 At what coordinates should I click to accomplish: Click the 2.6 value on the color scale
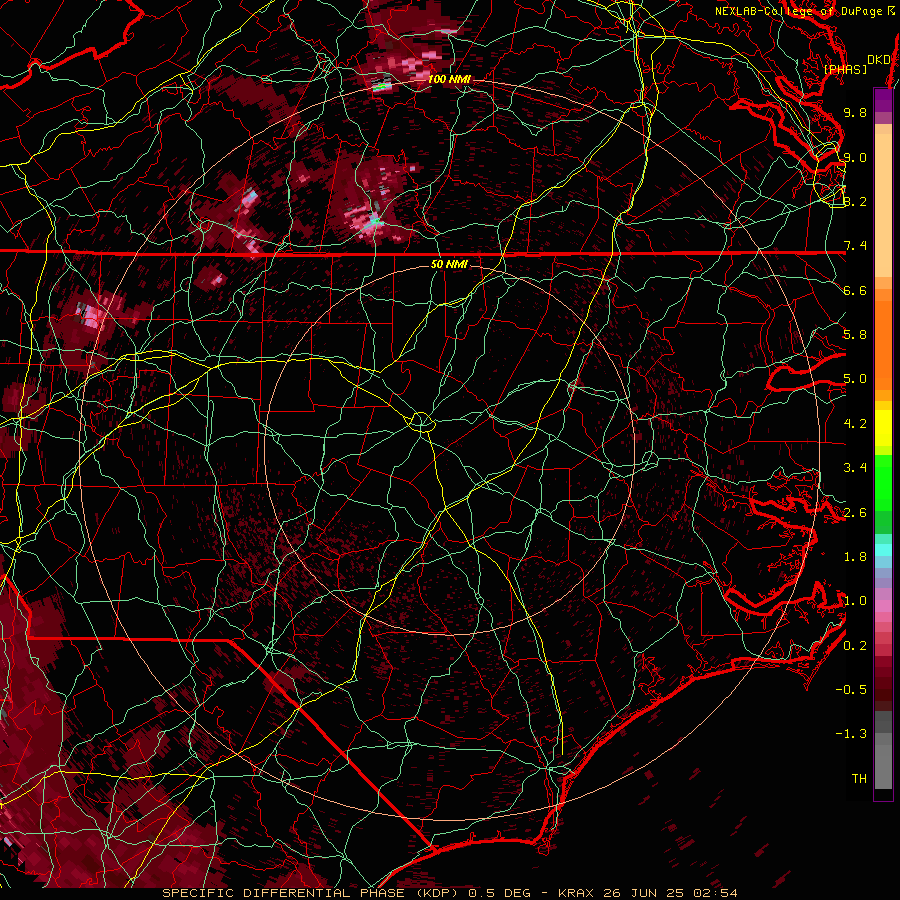pos(855,513)
